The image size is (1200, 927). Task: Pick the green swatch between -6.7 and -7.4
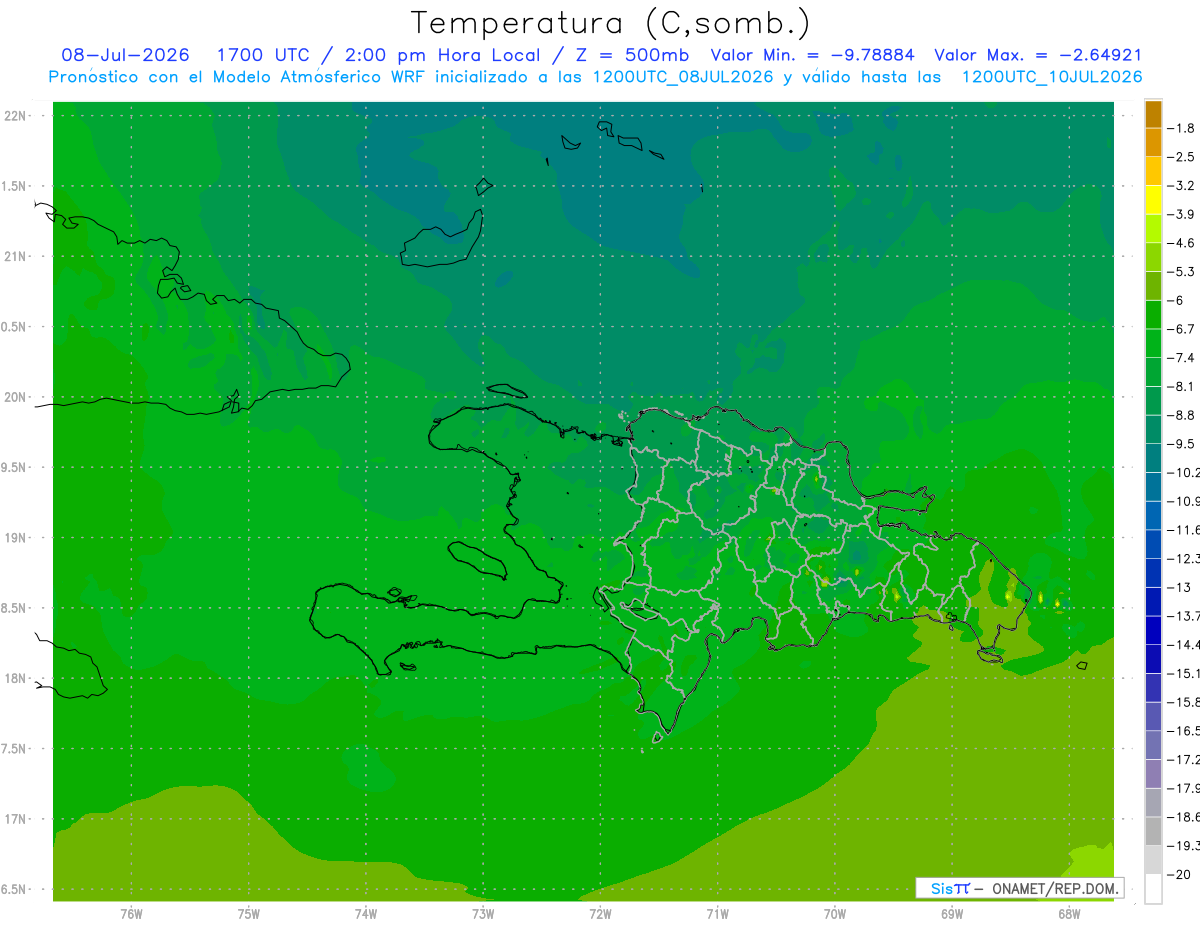[x=1153, y=343]
